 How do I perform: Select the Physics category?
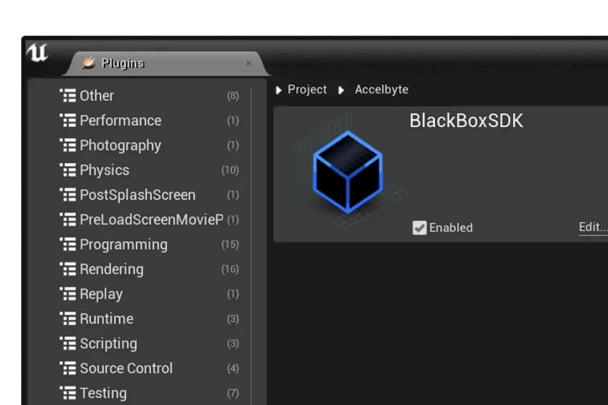click(149, 170)
